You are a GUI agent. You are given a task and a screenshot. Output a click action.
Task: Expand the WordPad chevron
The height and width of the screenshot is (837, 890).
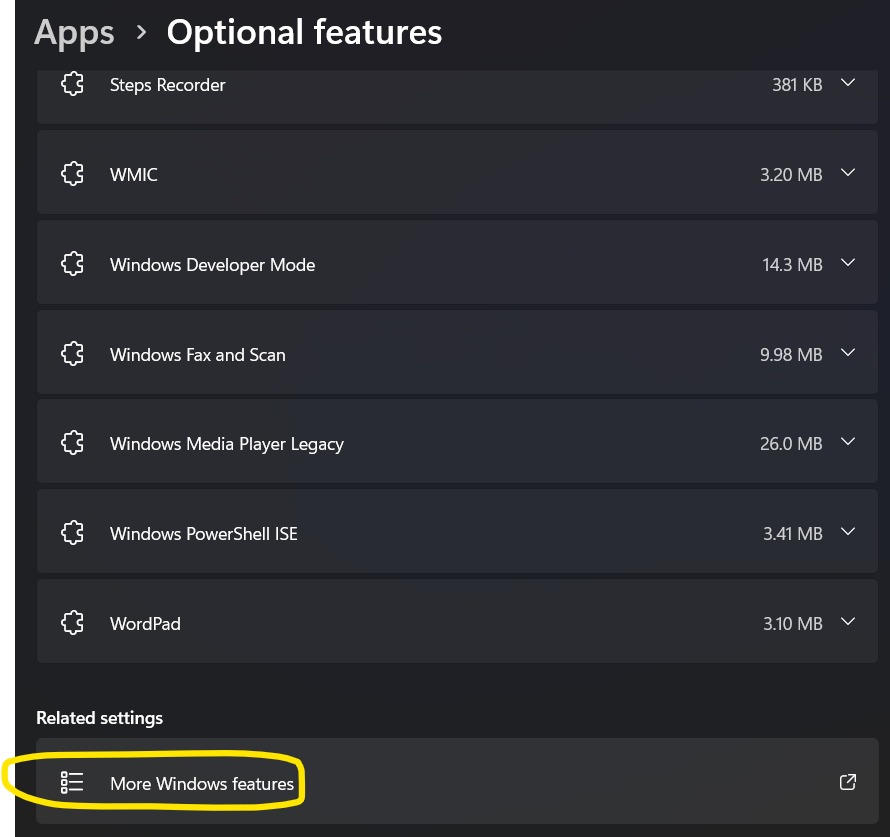848,622
